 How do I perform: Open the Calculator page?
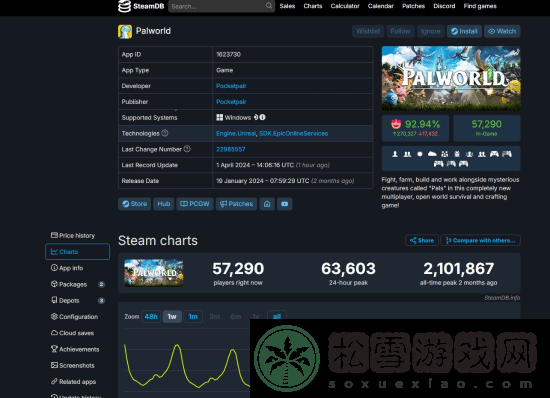coord(345,6)
